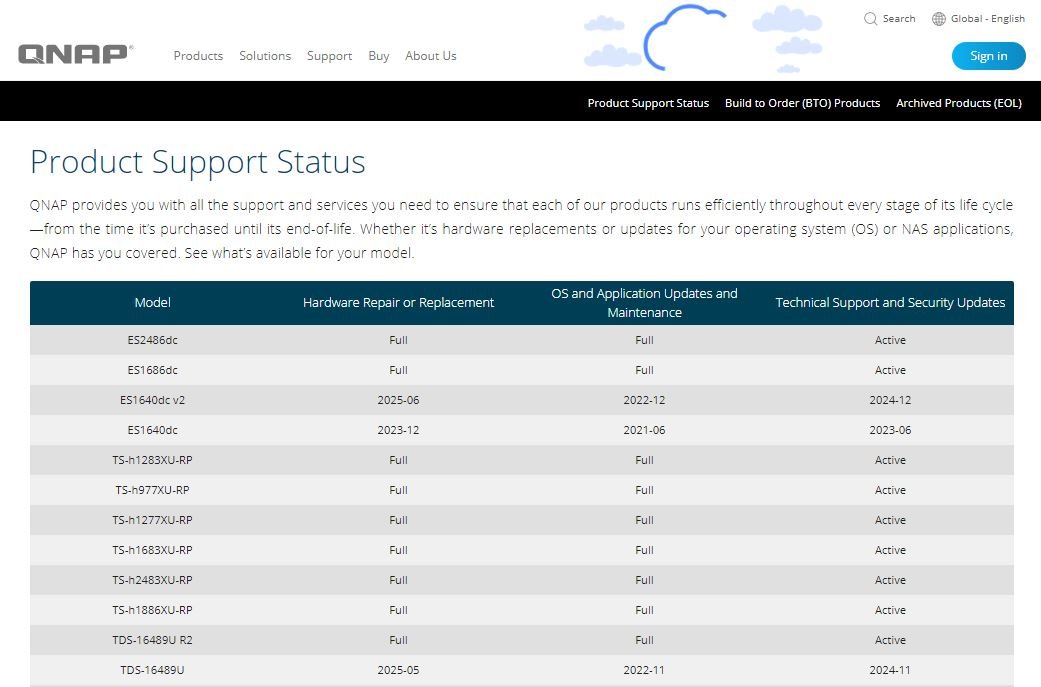Select the TDS-16489U R2 model cell
The image size is (1041, 687).
(153, 640)
